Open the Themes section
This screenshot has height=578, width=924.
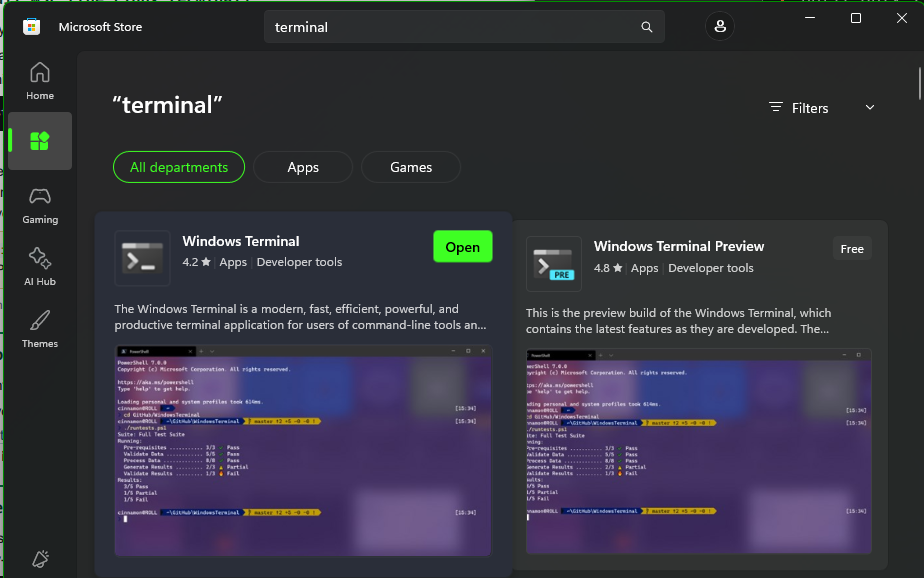point(40,329)
